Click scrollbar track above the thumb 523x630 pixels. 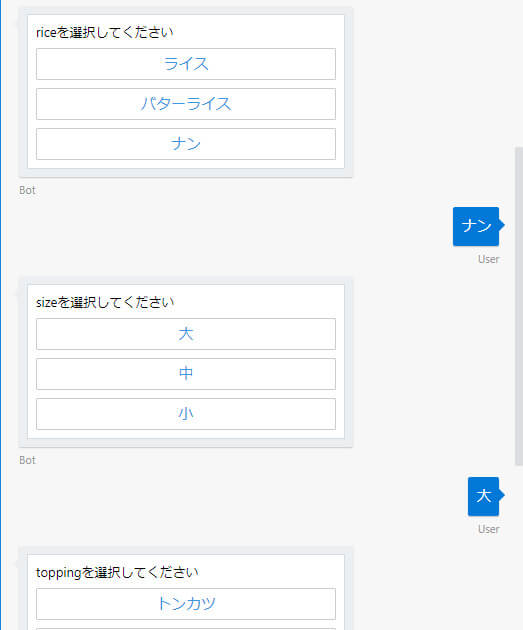(519, 72)
